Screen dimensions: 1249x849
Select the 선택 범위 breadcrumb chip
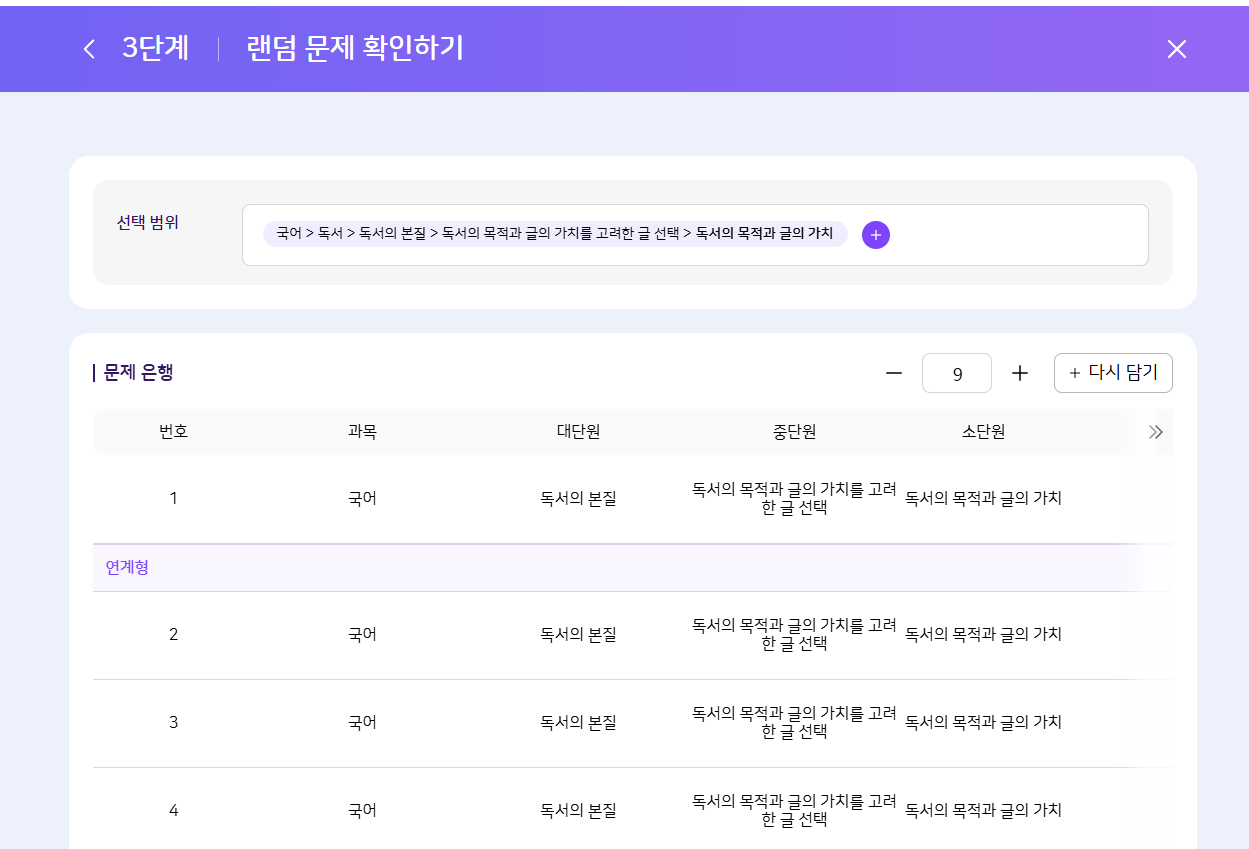point(555,234)
